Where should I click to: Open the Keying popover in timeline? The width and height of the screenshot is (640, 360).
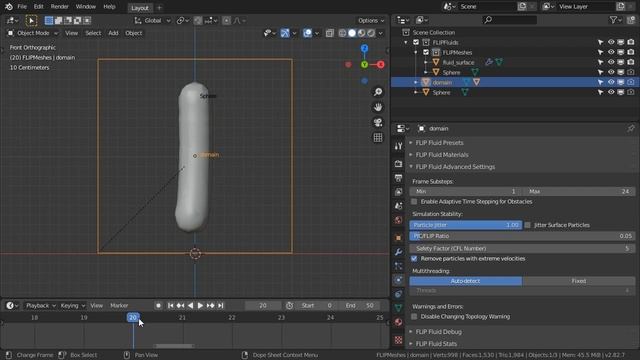coord(72,305)
